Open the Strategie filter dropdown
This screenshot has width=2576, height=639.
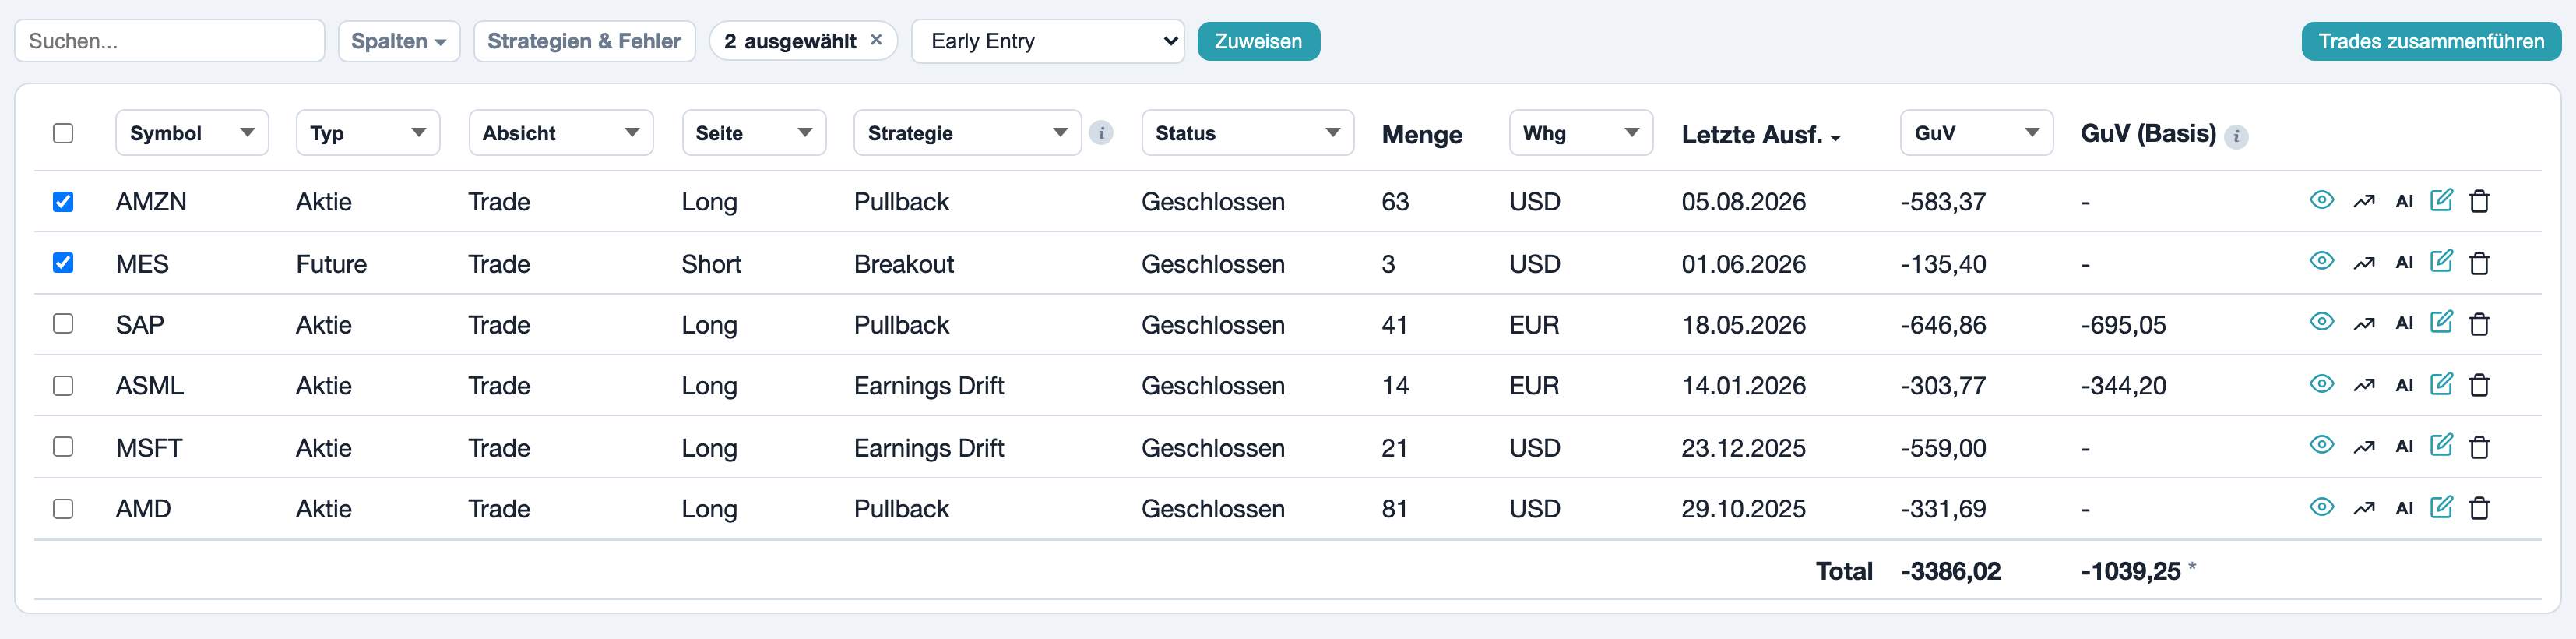pyautogui.click(x=967, y=133)
